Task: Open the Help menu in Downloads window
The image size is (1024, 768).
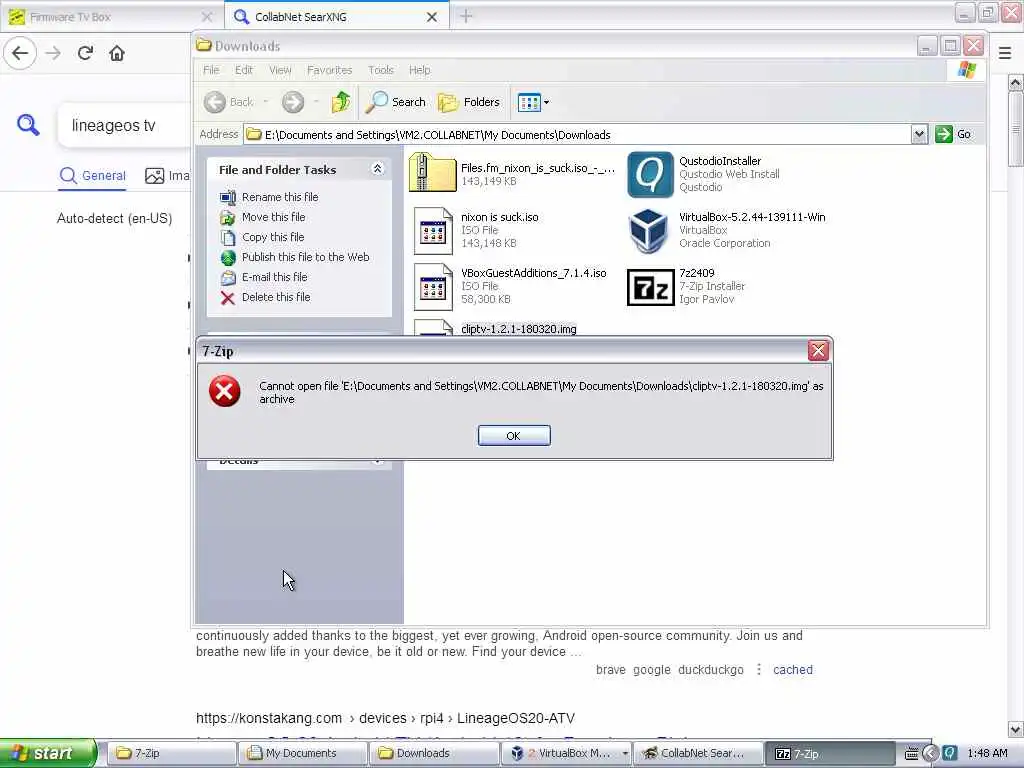Action: 419,70
